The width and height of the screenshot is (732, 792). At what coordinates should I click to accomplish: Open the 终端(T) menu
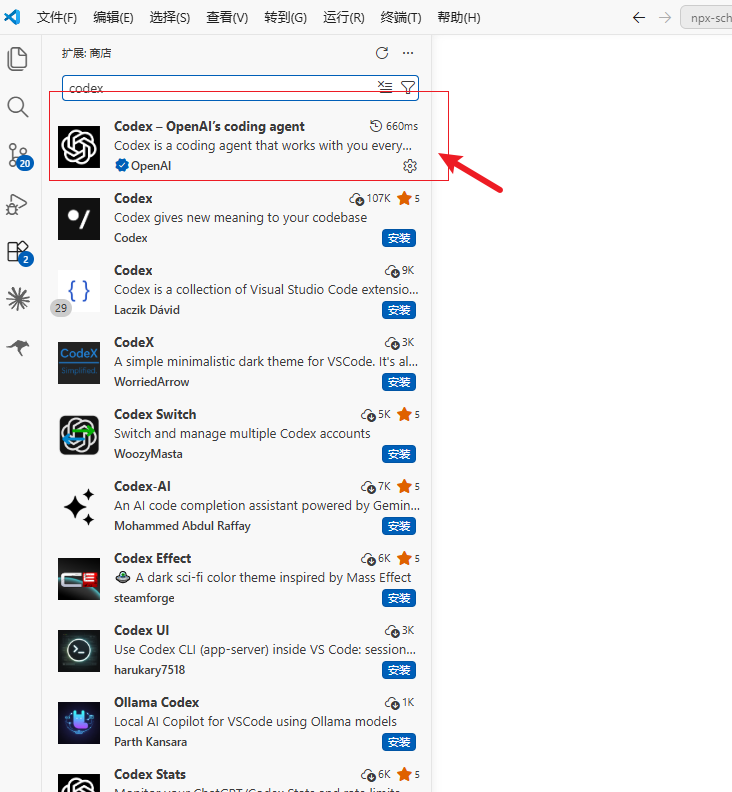(401, 18)
